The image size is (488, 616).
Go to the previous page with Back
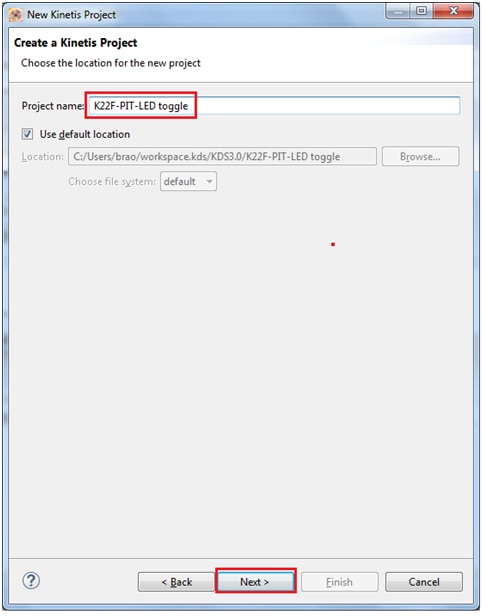(176, 582)
